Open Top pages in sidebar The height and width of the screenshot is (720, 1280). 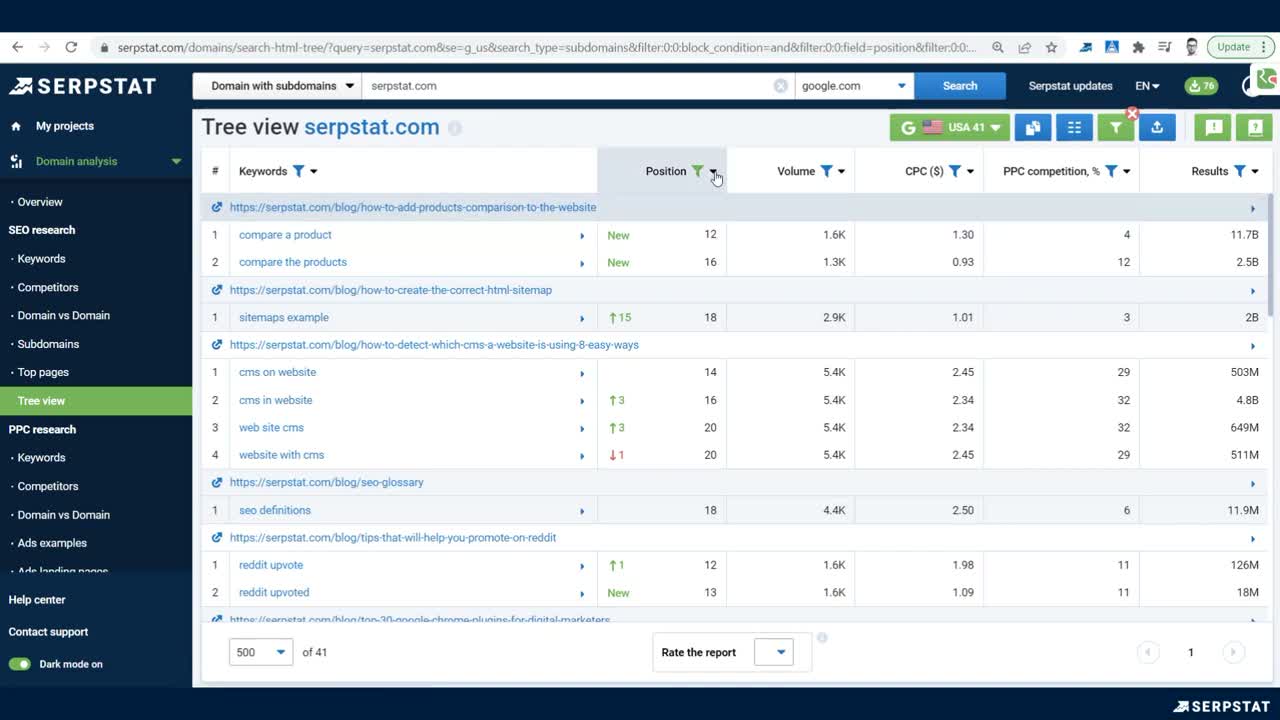coord(43,372)
